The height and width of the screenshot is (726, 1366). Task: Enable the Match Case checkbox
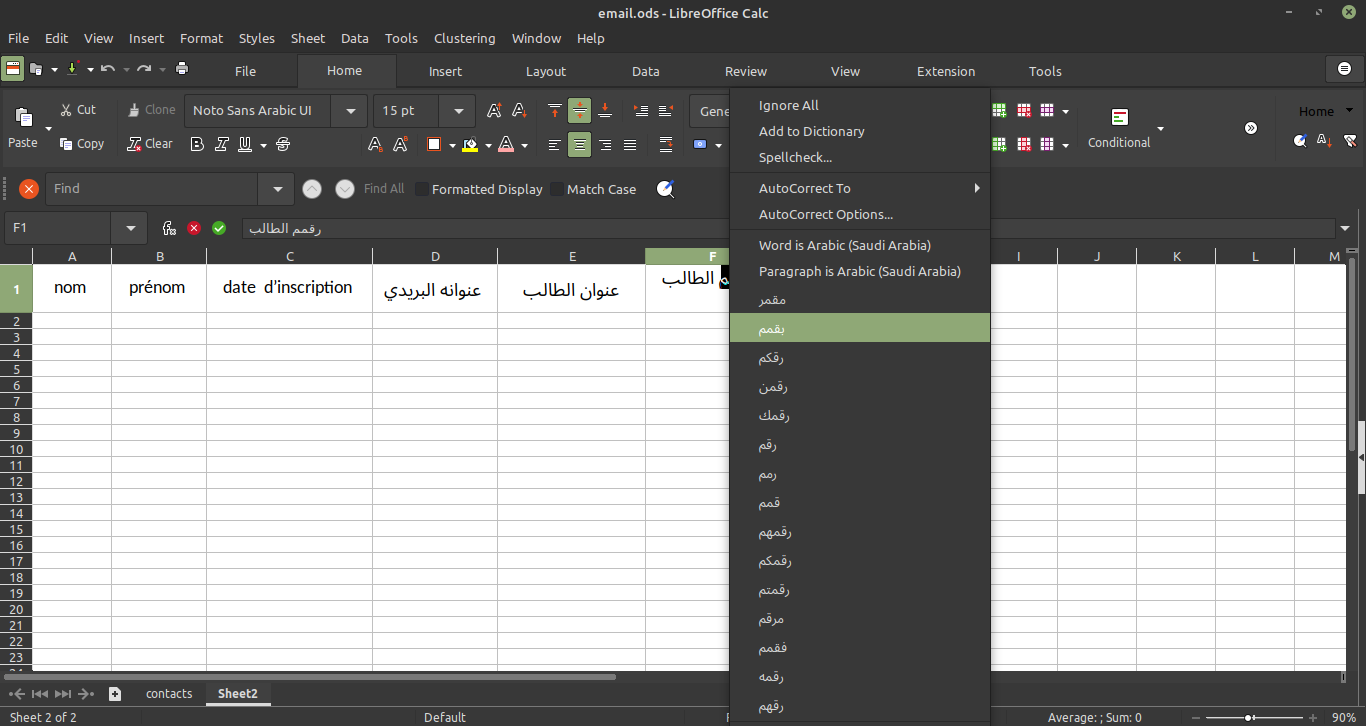pos(558,189)
